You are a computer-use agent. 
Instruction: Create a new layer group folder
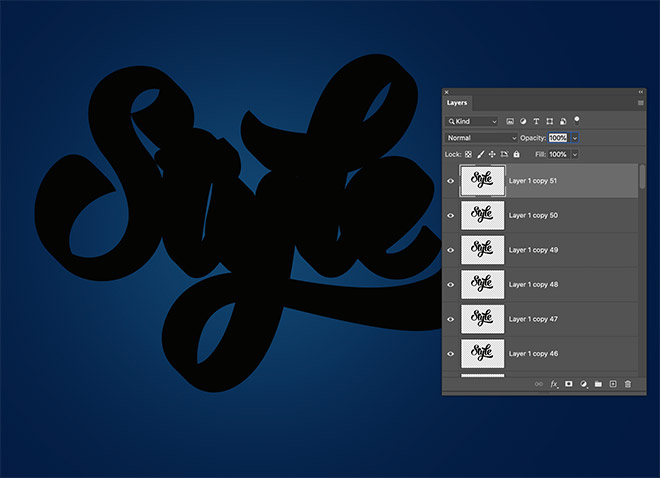[x=598, y=384]
